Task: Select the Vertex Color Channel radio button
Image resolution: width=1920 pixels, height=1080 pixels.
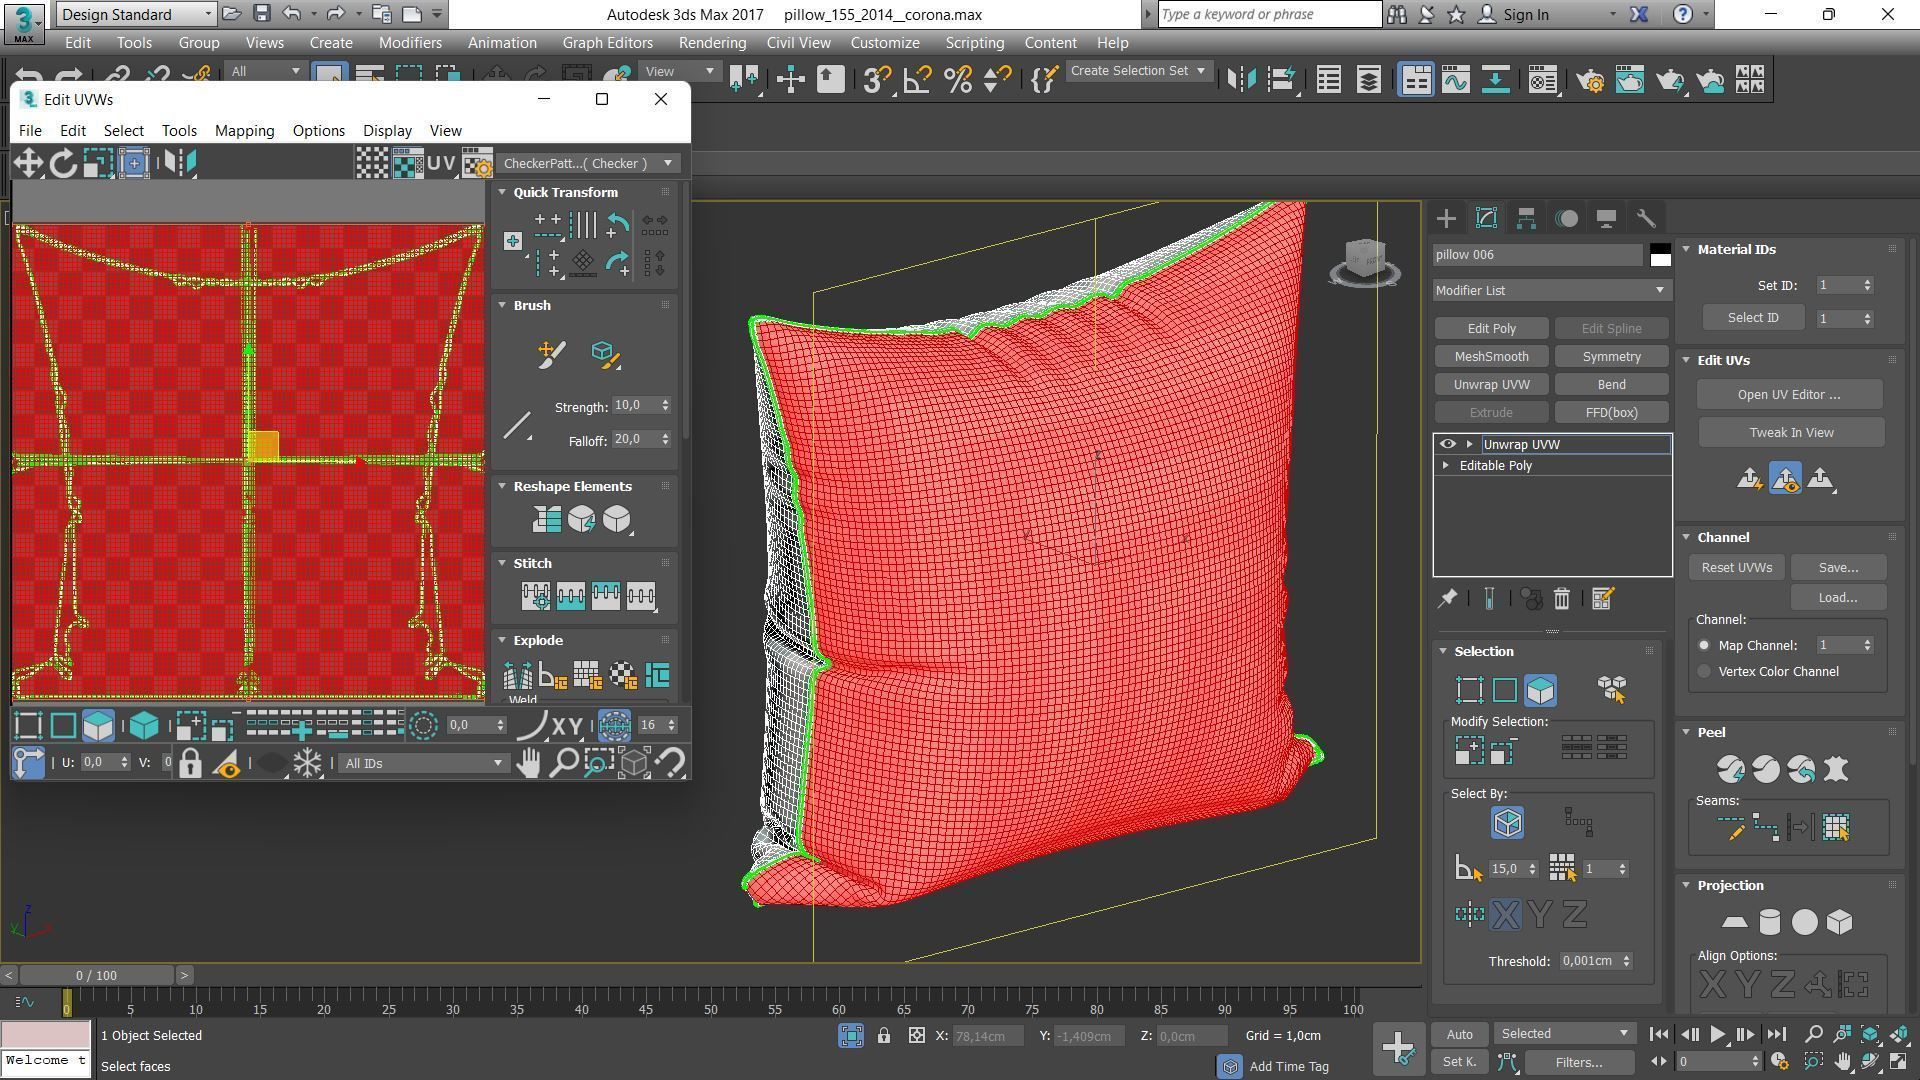Action: coord(1704,672)
